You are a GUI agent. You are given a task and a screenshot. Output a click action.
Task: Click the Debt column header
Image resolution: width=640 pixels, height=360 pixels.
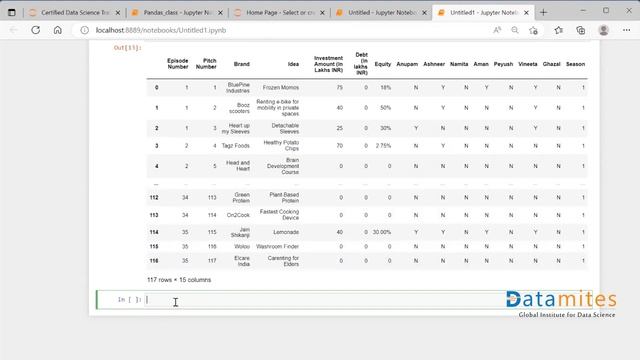[x=361, y=64]
